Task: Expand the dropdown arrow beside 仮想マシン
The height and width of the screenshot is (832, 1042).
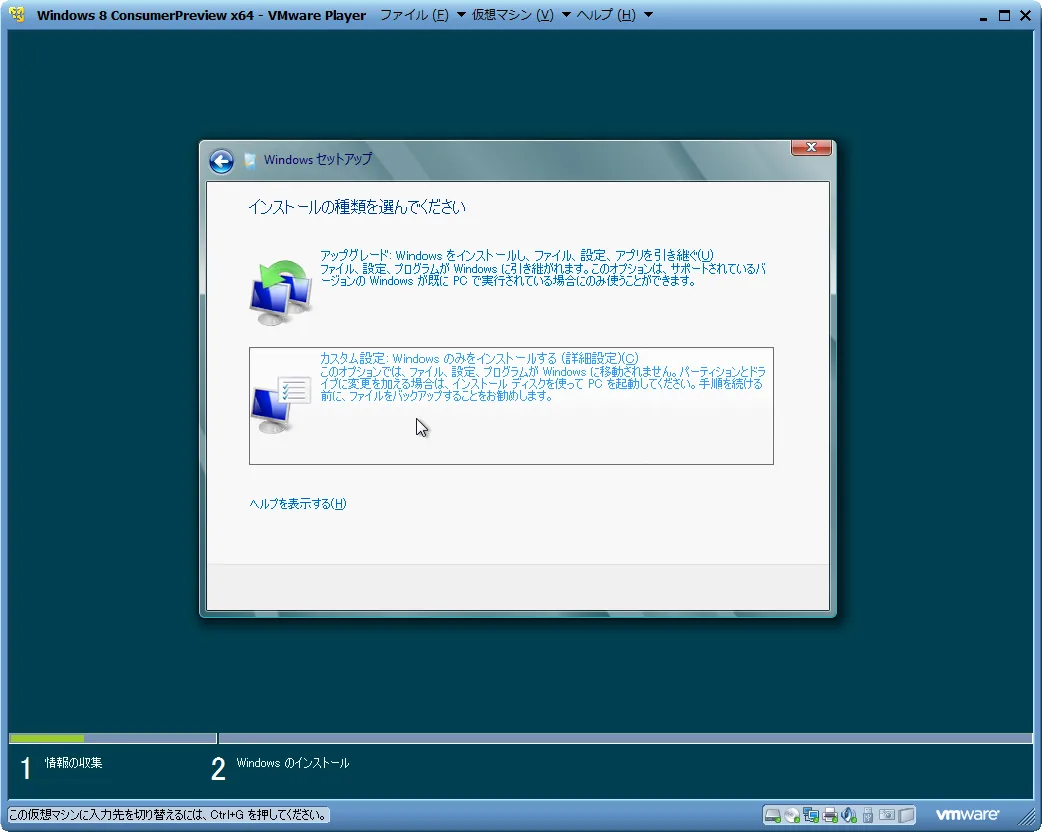Action: pyautogui.click(x=567, y=15)
